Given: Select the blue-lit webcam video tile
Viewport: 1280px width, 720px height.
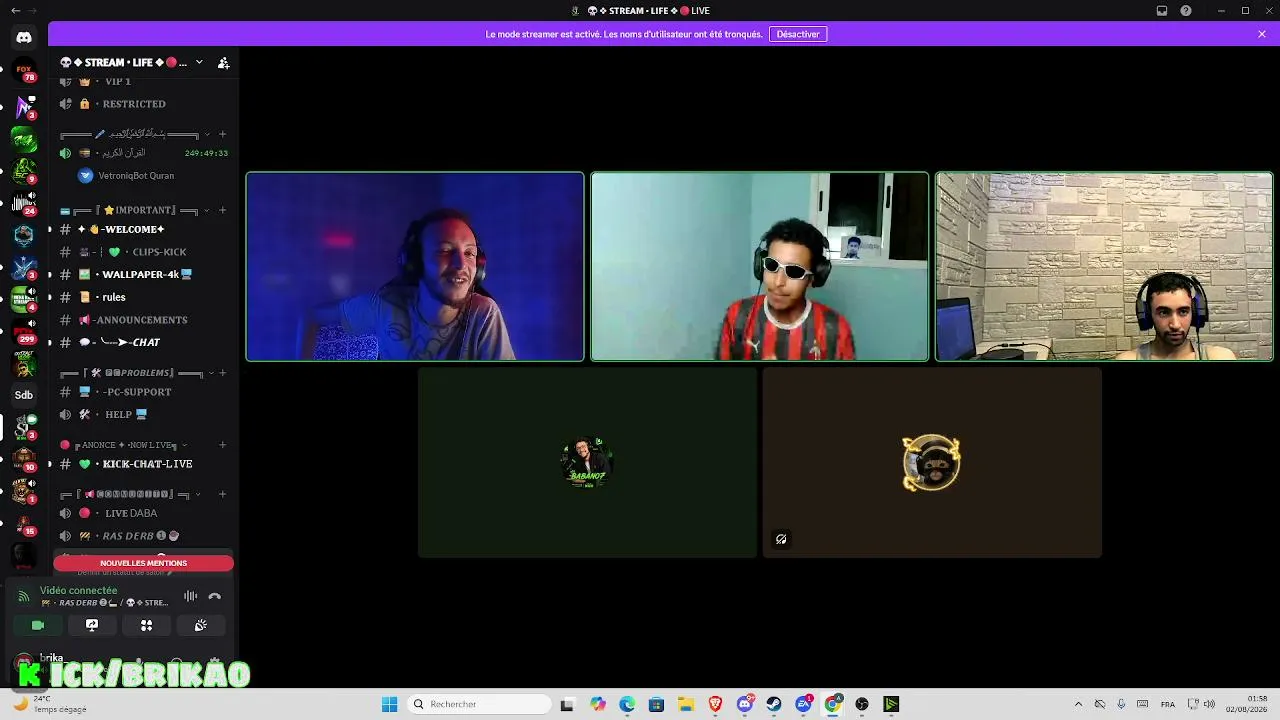Looking at the screenshot, I should [415, 266].
